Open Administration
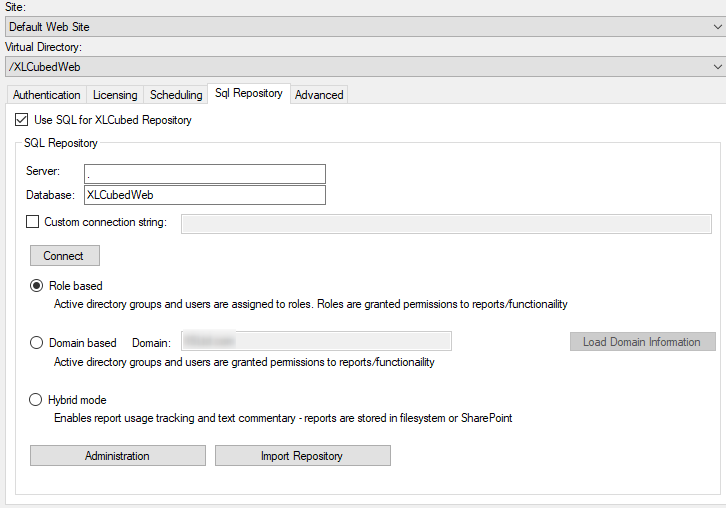This screenshot has height=508, width=726. tap(117, 456)
